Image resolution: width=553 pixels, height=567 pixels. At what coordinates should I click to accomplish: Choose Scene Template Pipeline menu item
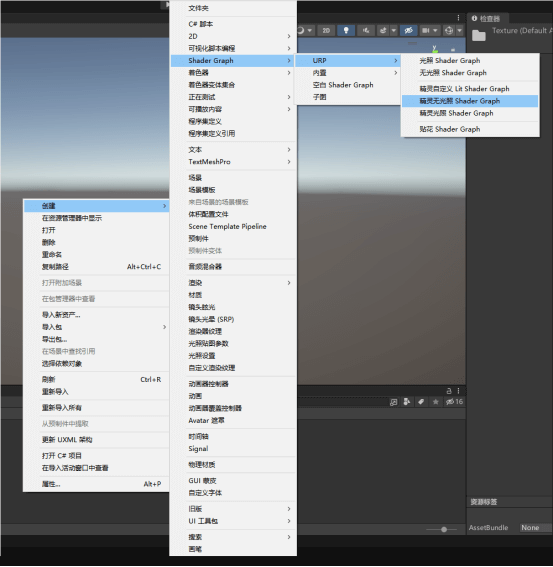[x=233, y=226]
